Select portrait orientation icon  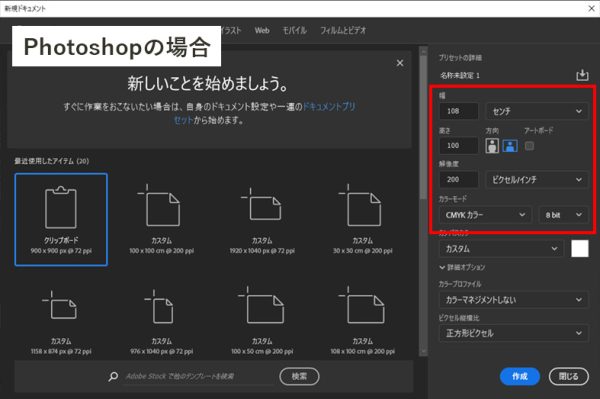[x=492, y=146]
